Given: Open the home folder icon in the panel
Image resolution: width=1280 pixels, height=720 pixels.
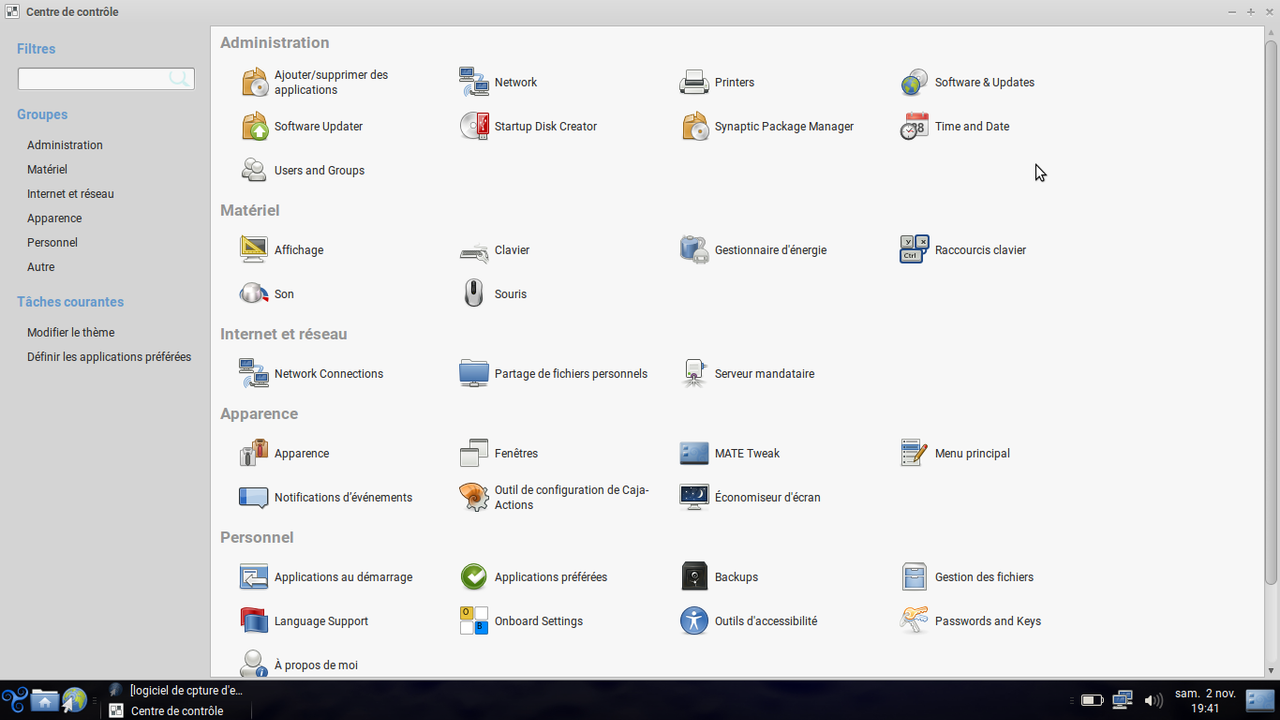Looking at the screenshot, I should click(44, 699).
